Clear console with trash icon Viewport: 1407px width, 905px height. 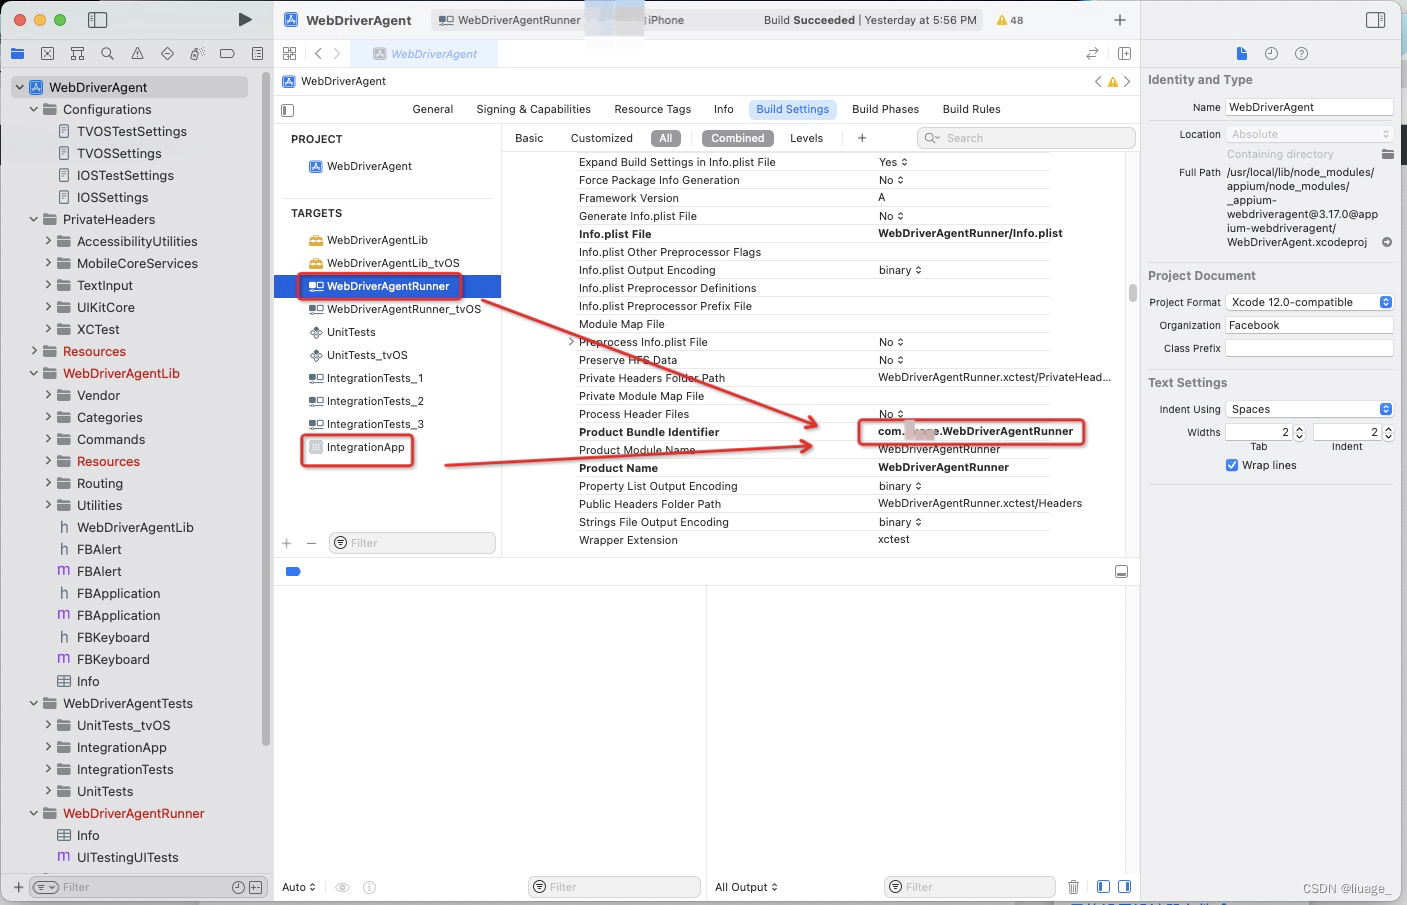1073,887
